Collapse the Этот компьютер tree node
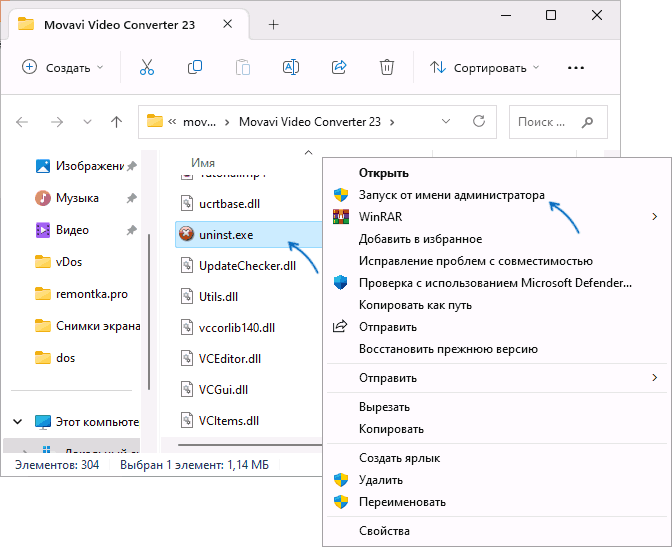Image resolution: width=672 pixels, height=547 pixels. [18, 421]
